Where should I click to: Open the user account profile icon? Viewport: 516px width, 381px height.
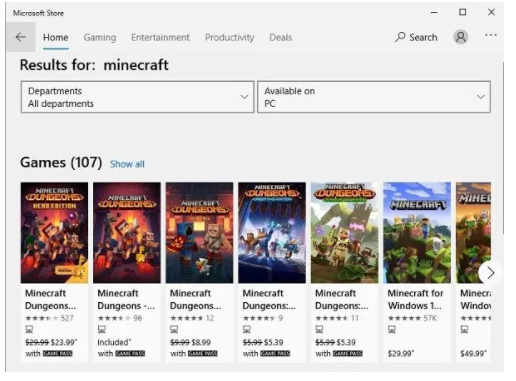(x=461, y=37)
